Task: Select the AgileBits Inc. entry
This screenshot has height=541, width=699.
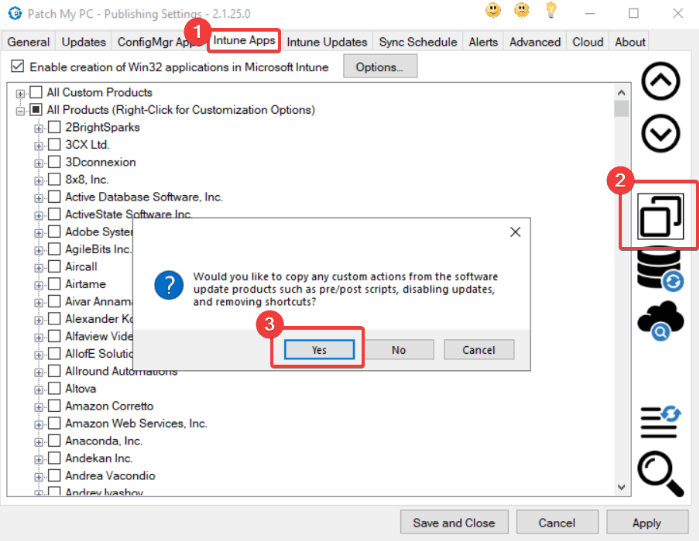Action: pyautogui.click(x=98, y=249)
